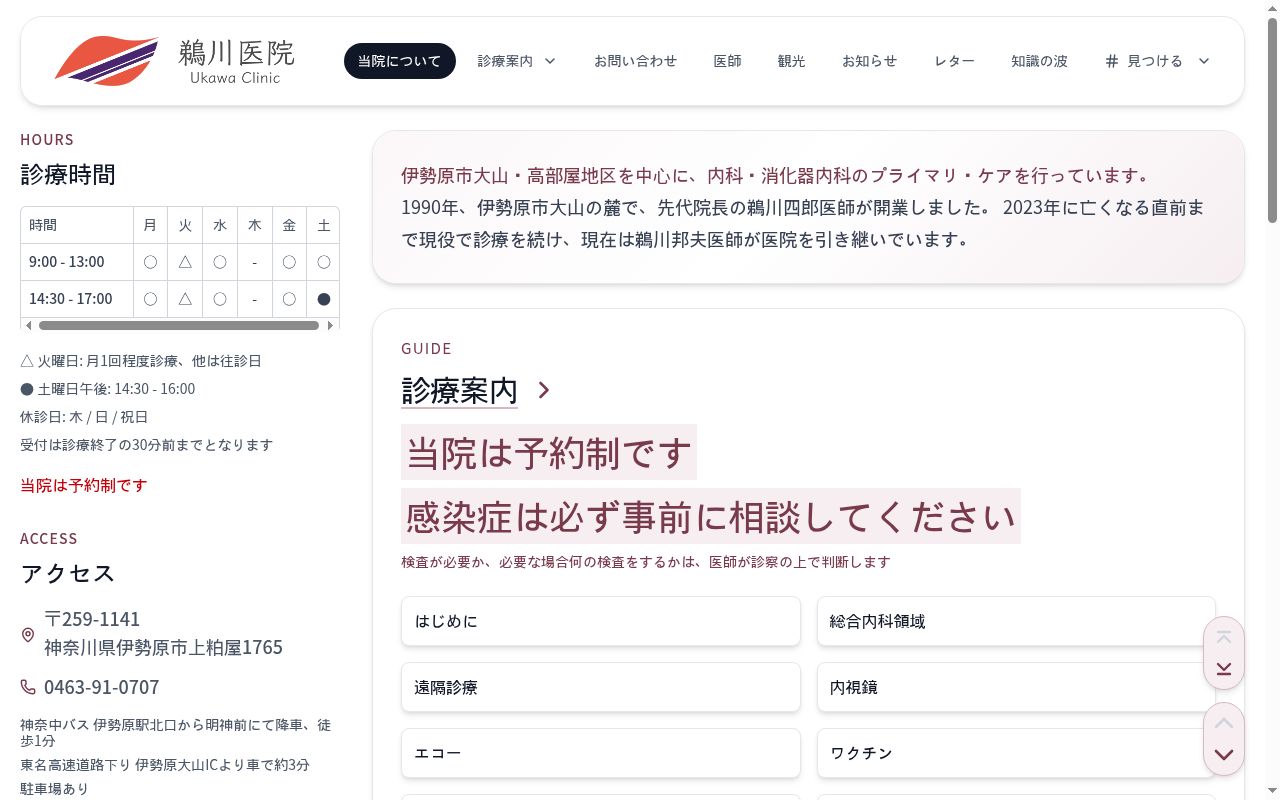The height and width of the screenshot is (800, 1280).
Task: Open the 知識の波 menu item
Action: (1040, 61)
